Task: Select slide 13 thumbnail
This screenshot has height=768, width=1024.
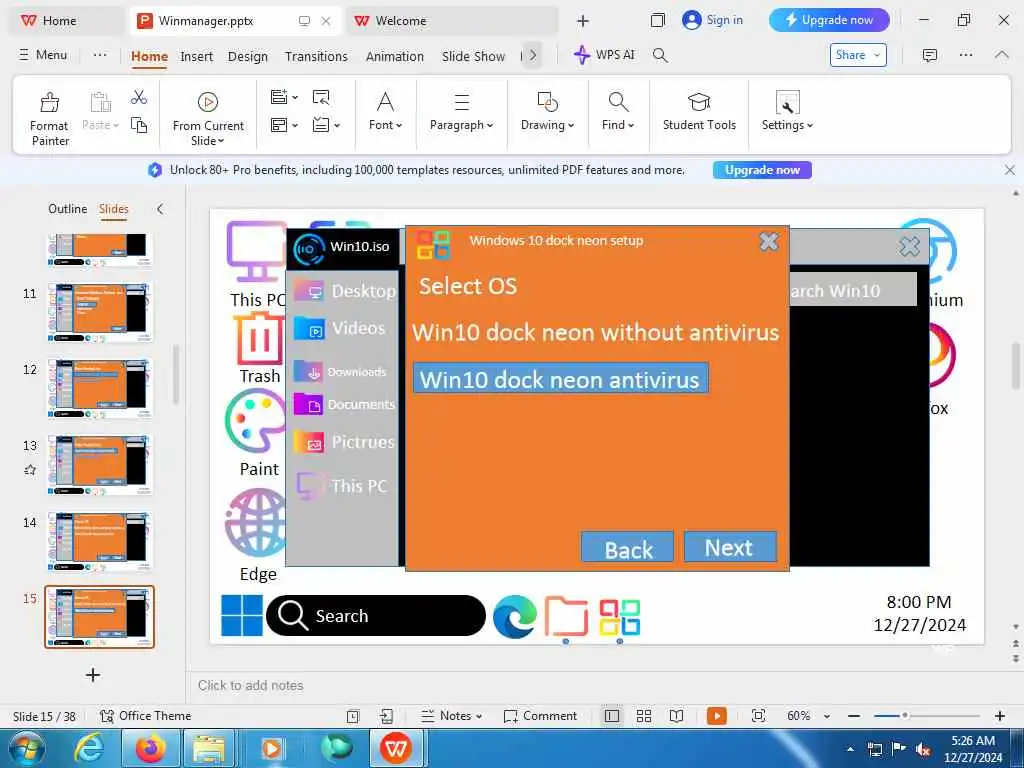Action: pos(100,465)
